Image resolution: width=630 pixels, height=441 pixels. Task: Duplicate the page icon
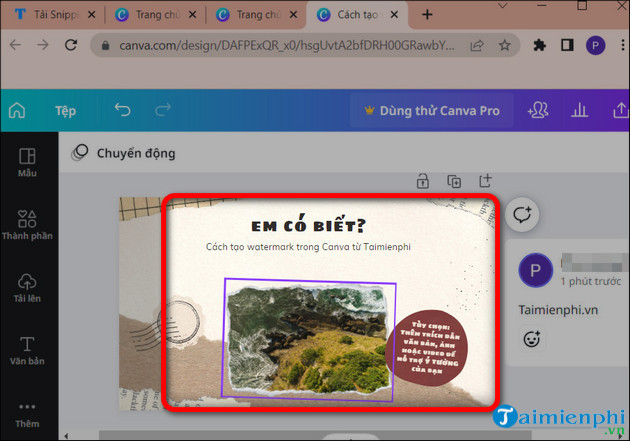point(454,181)
